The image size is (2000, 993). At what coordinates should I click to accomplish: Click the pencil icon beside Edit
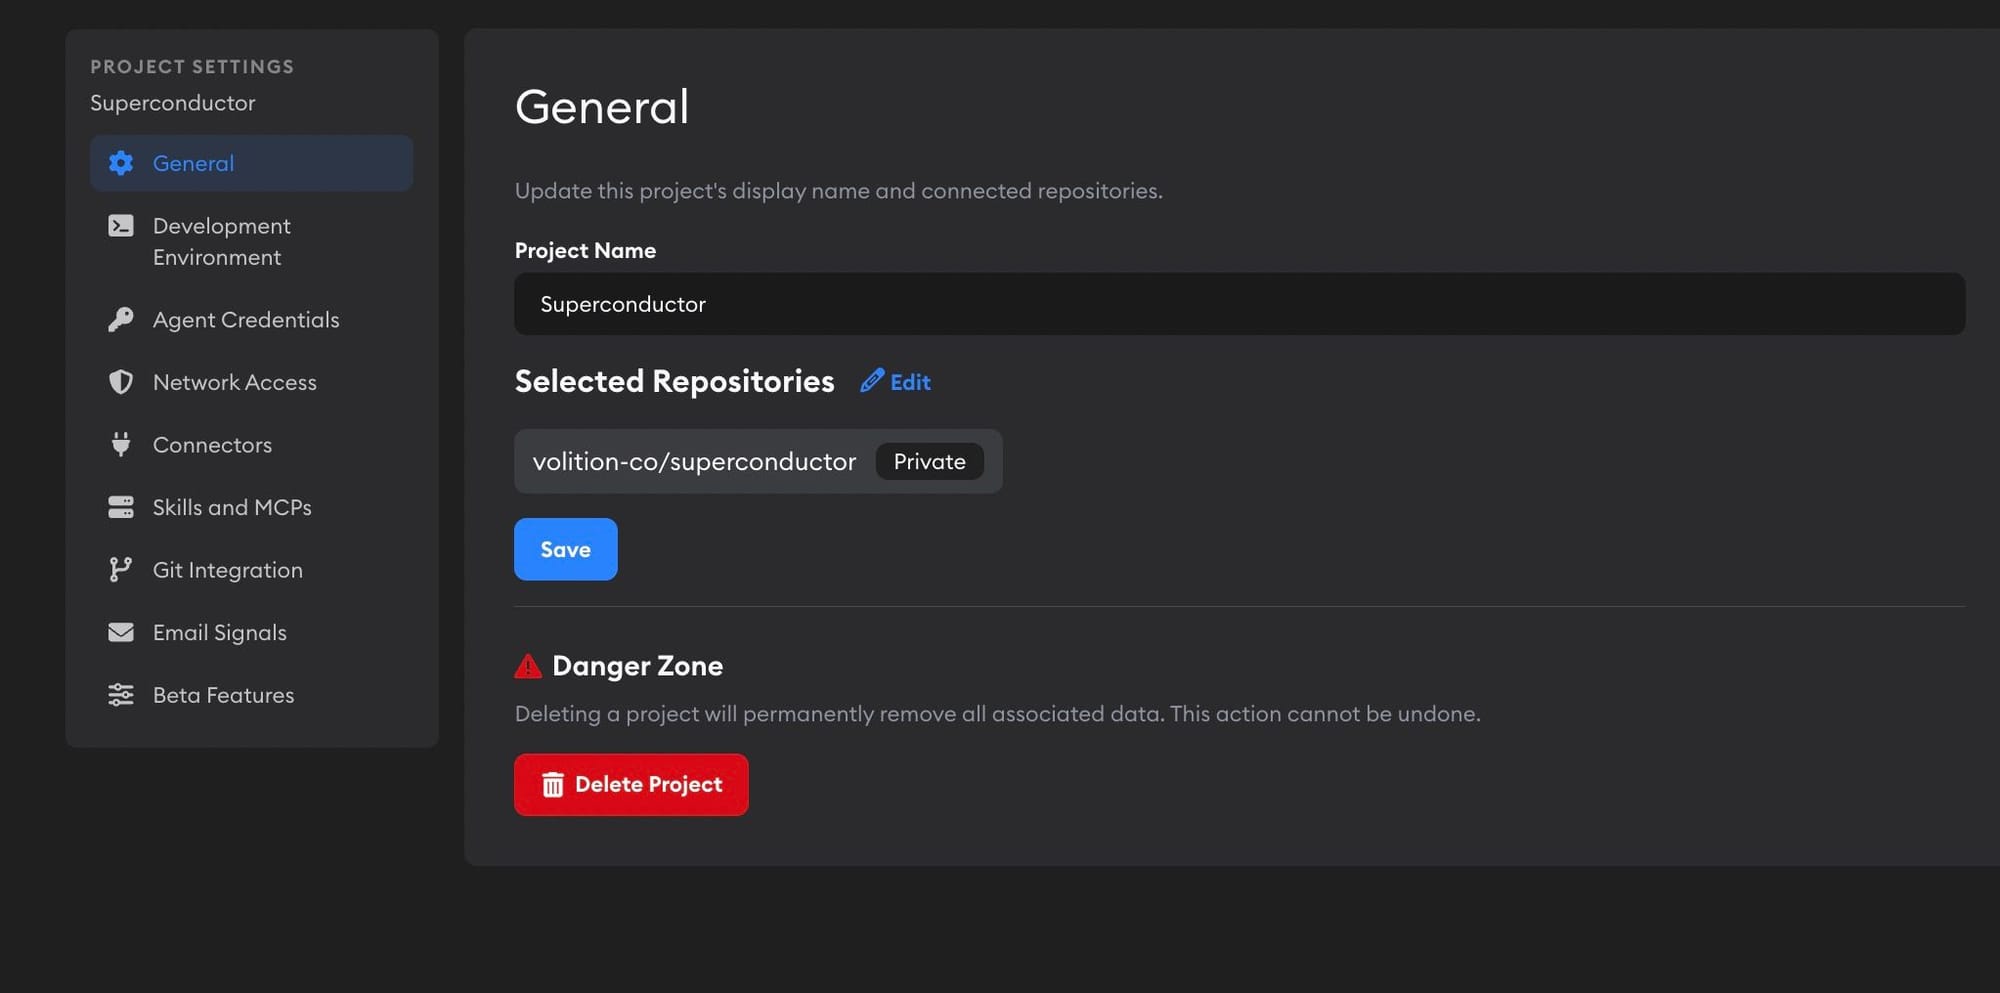point(872,381)
